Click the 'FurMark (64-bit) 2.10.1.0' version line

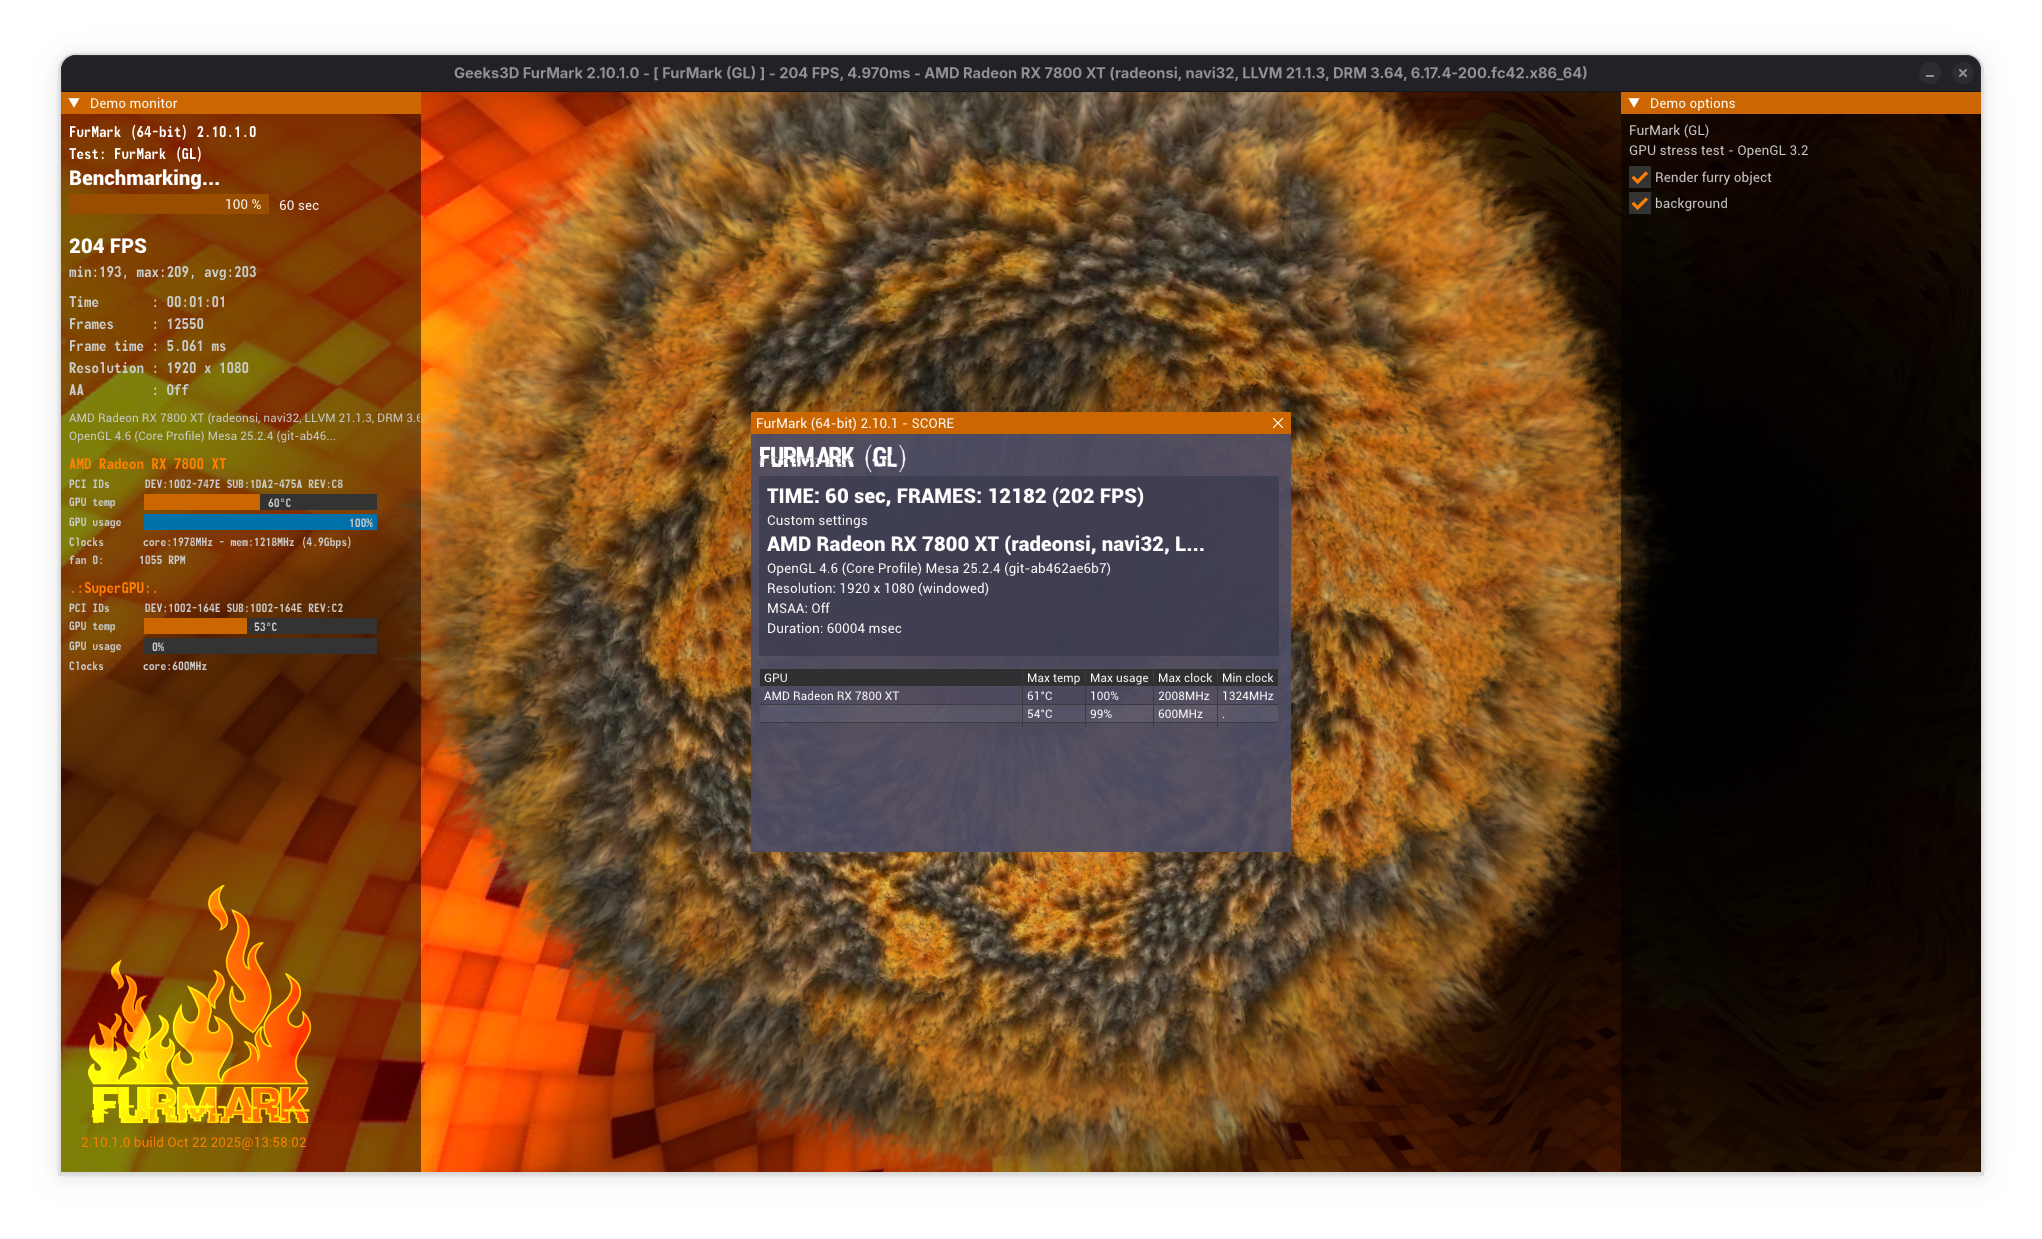point(163,132)
